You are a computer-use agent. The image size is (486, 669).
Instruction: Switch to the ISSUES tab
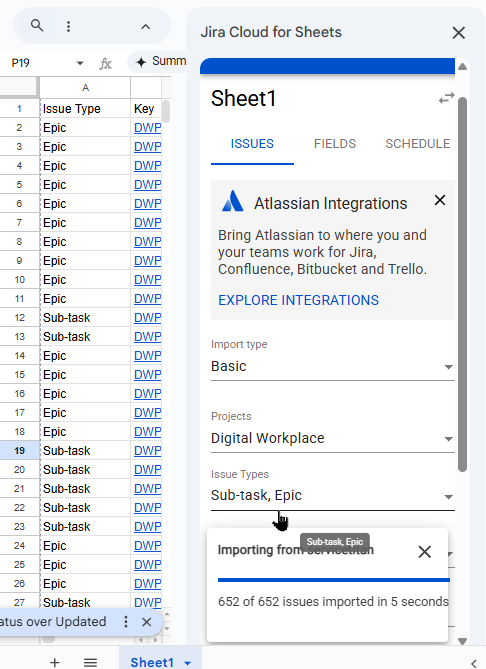pyautogui.click(x=252, y=144)
